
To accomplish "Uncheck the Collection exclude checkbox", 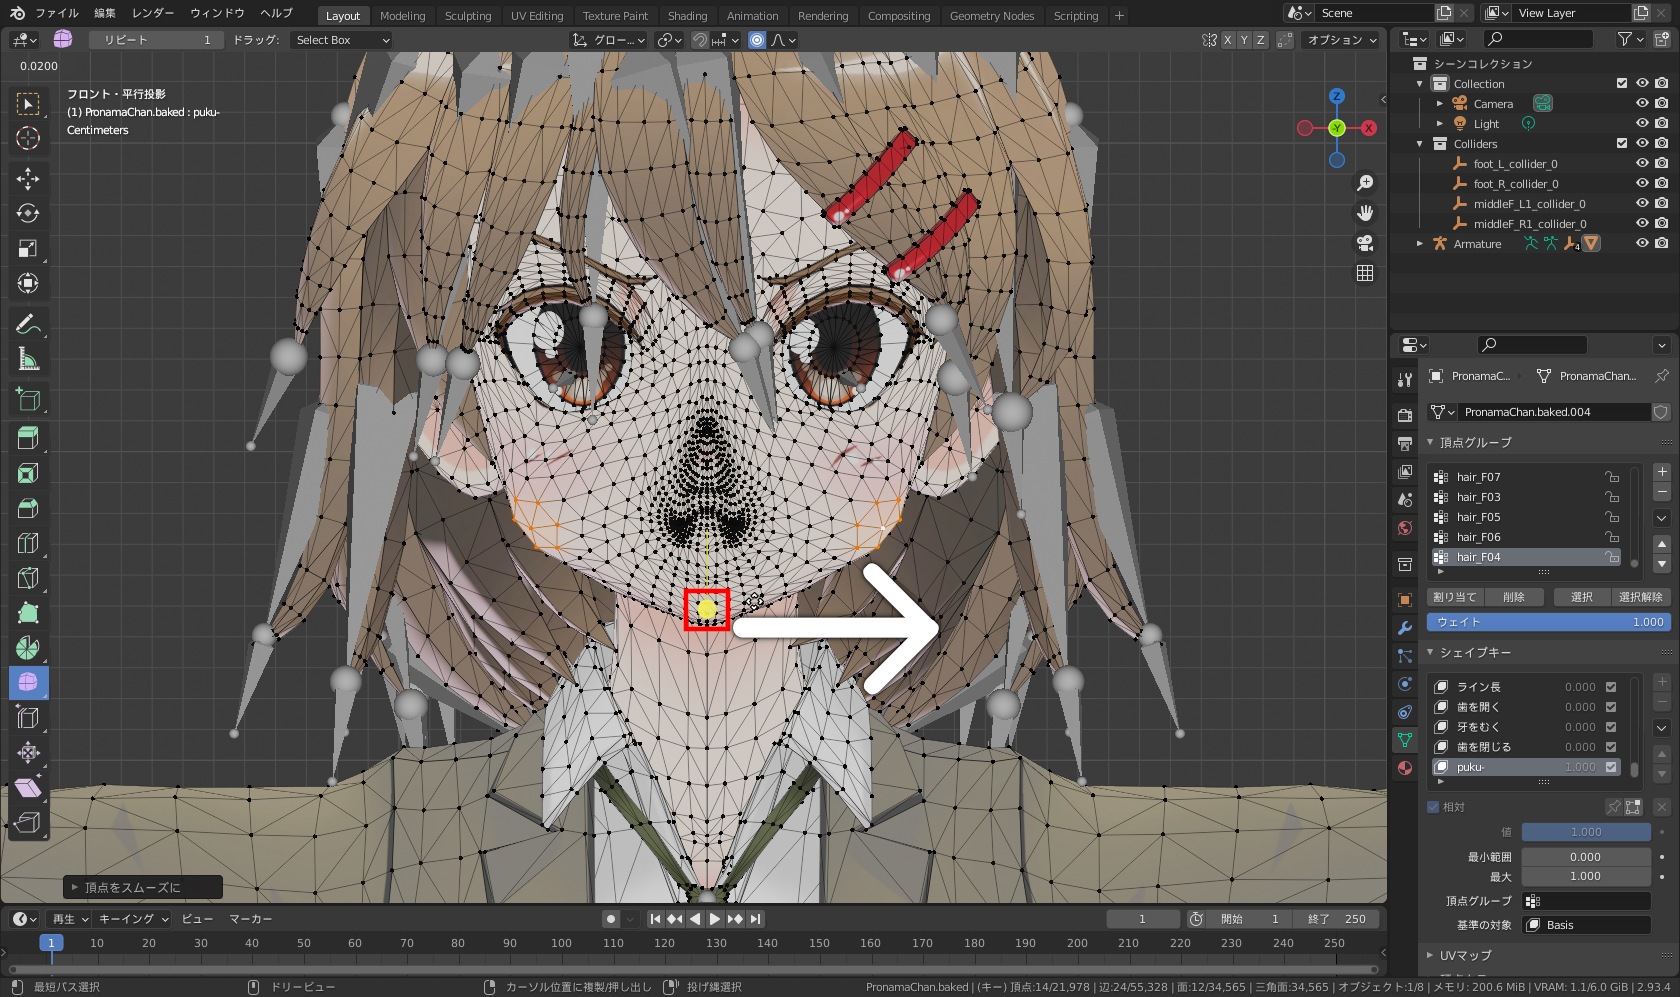I will 1622,84.
